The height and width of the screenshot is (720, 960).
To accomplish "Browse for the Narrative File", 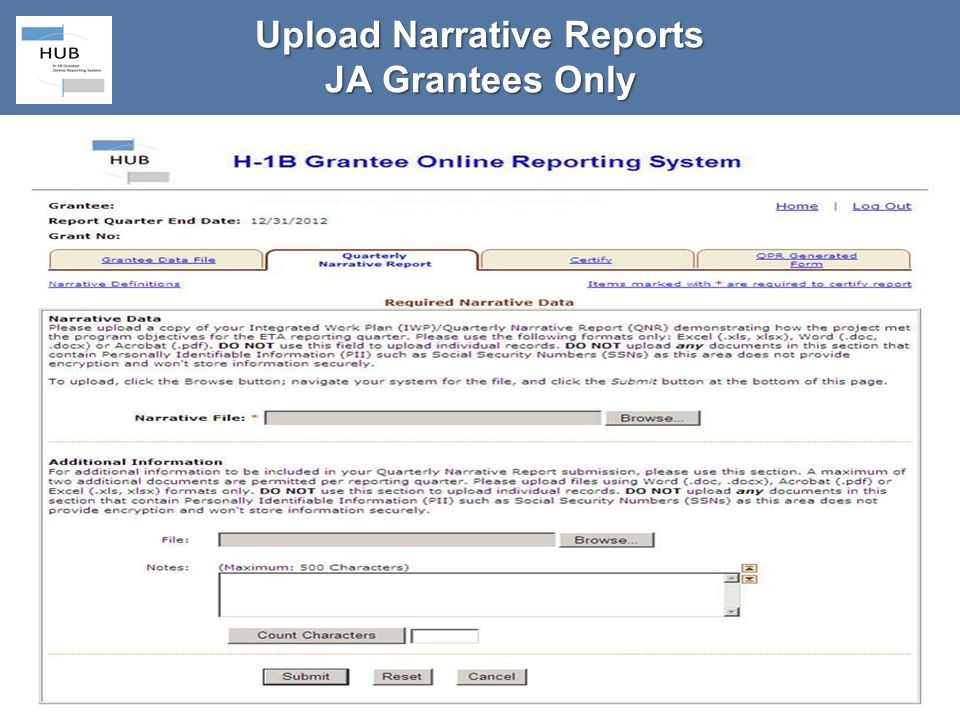I will [653, 418].
